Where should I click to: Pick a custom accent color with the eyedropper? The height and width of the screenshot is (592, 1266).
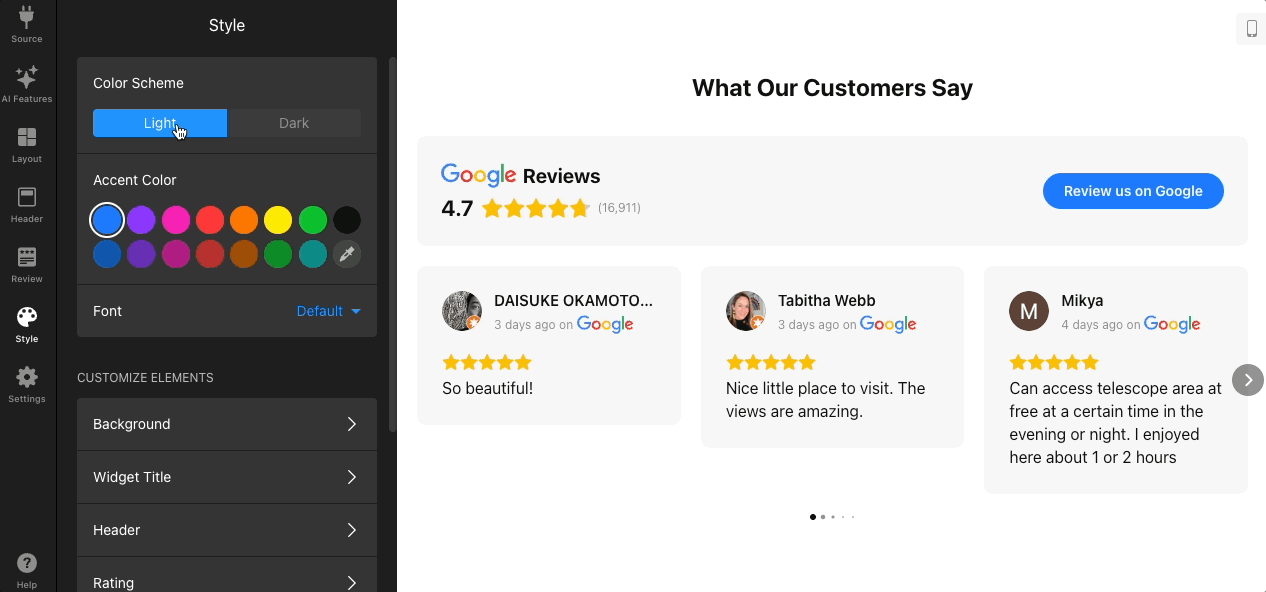tap(347, 254)
